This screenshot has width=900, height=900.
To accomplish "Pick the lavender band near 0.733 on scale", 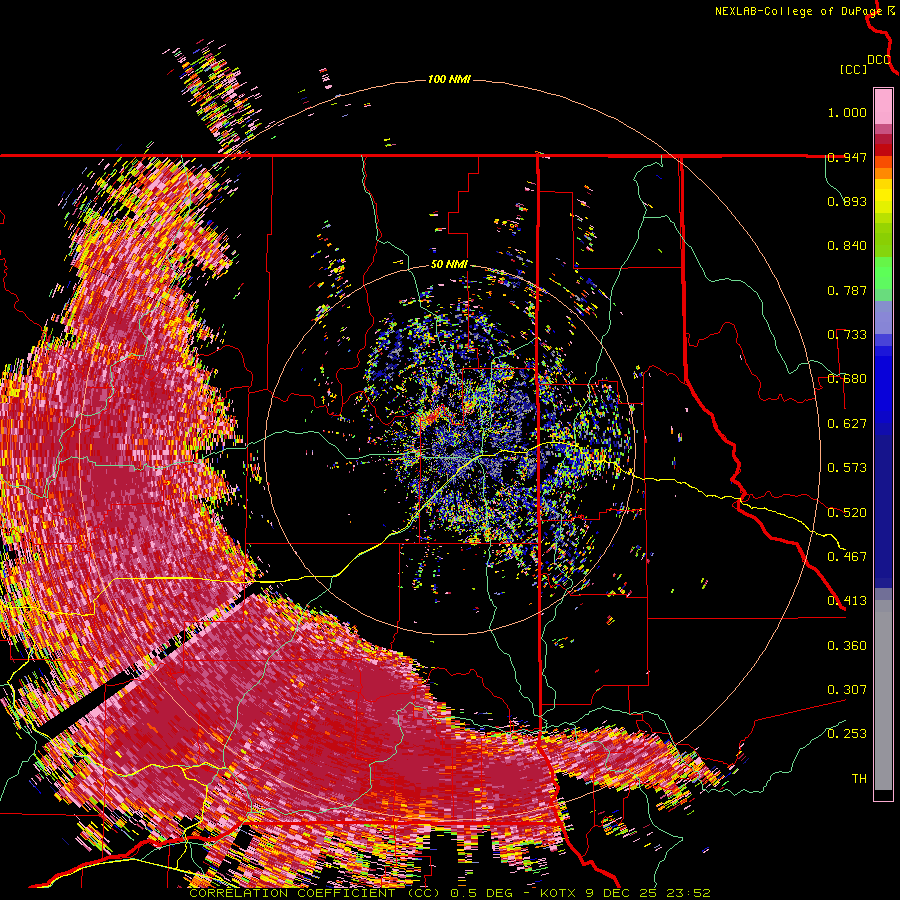I will click(x=883, y=317).
